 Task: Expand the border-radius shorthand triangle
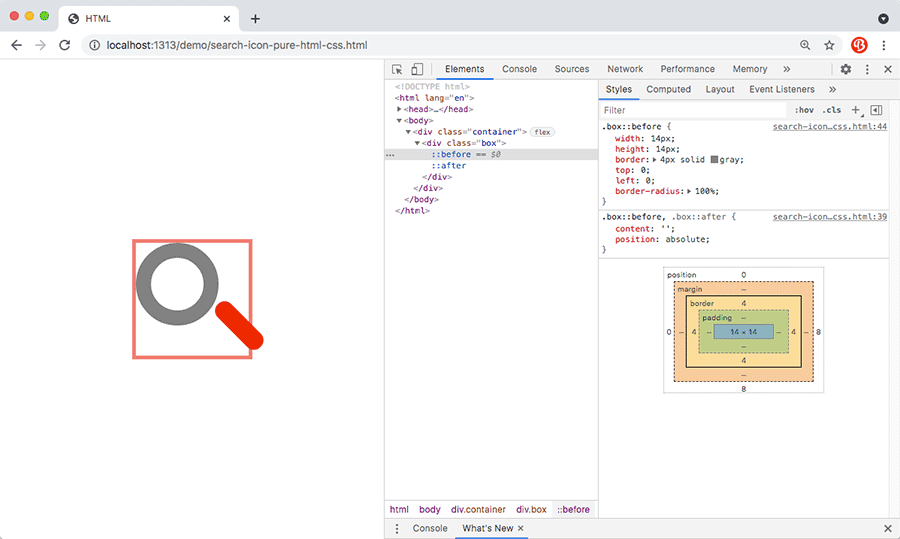click(689, 192)
